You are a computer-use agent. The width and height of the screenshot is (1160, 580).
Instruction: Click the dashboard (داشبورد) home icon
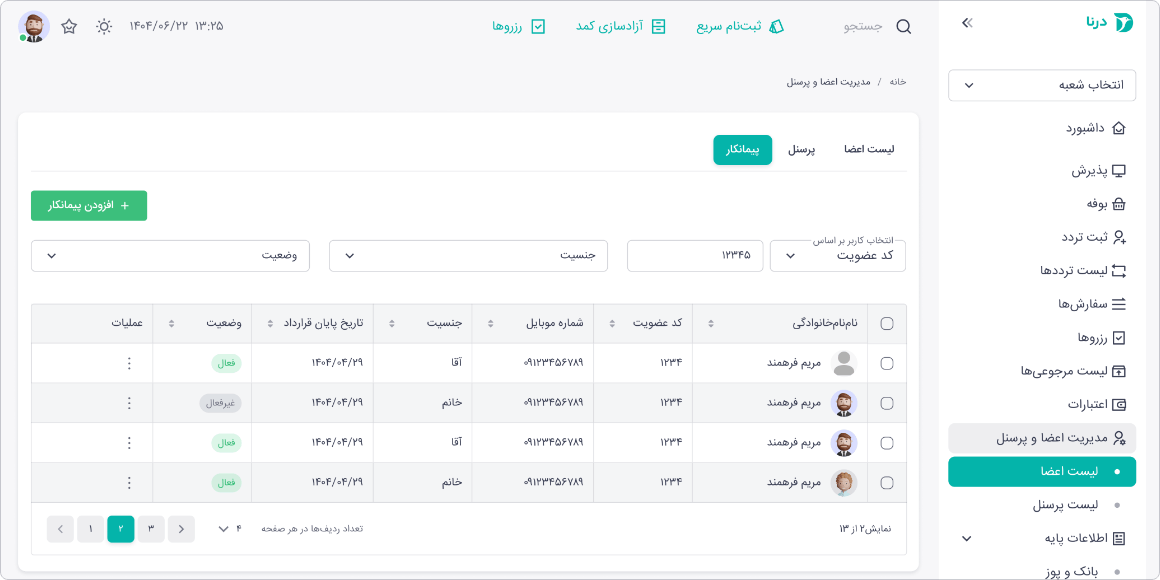coord(1119,129)
